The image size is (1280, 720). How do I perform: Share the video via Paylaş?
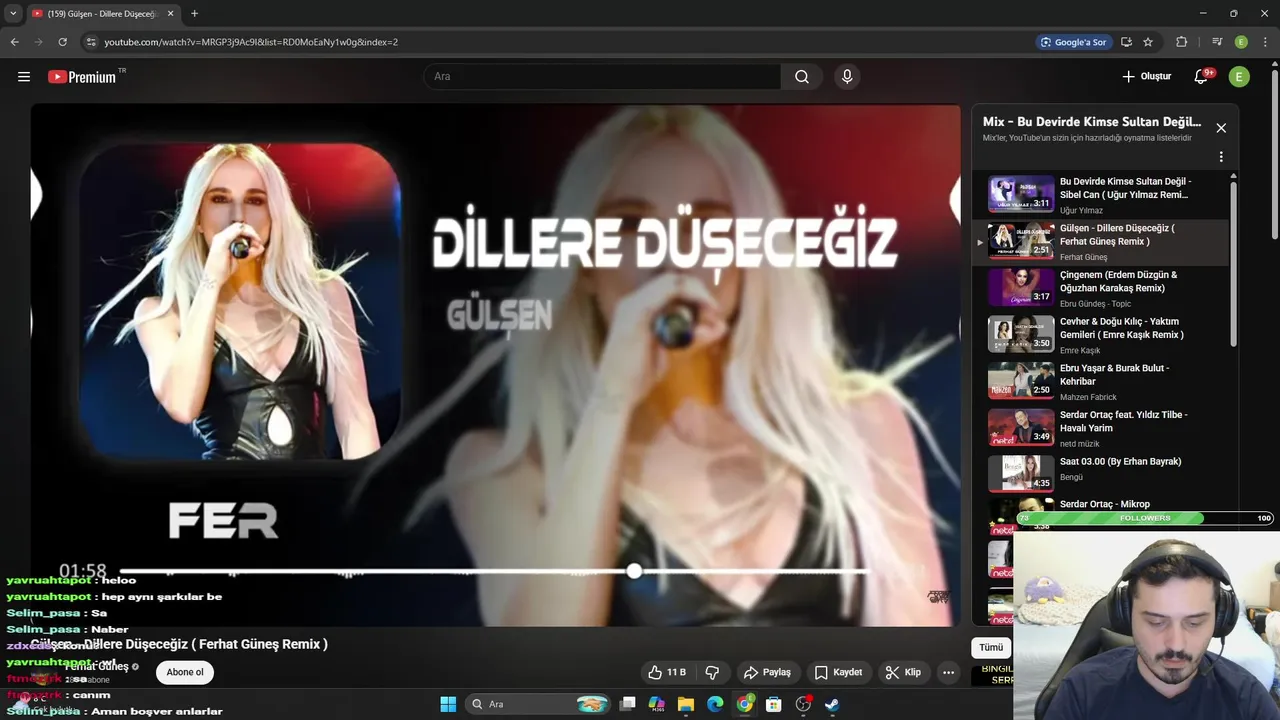tap(768, 672)
